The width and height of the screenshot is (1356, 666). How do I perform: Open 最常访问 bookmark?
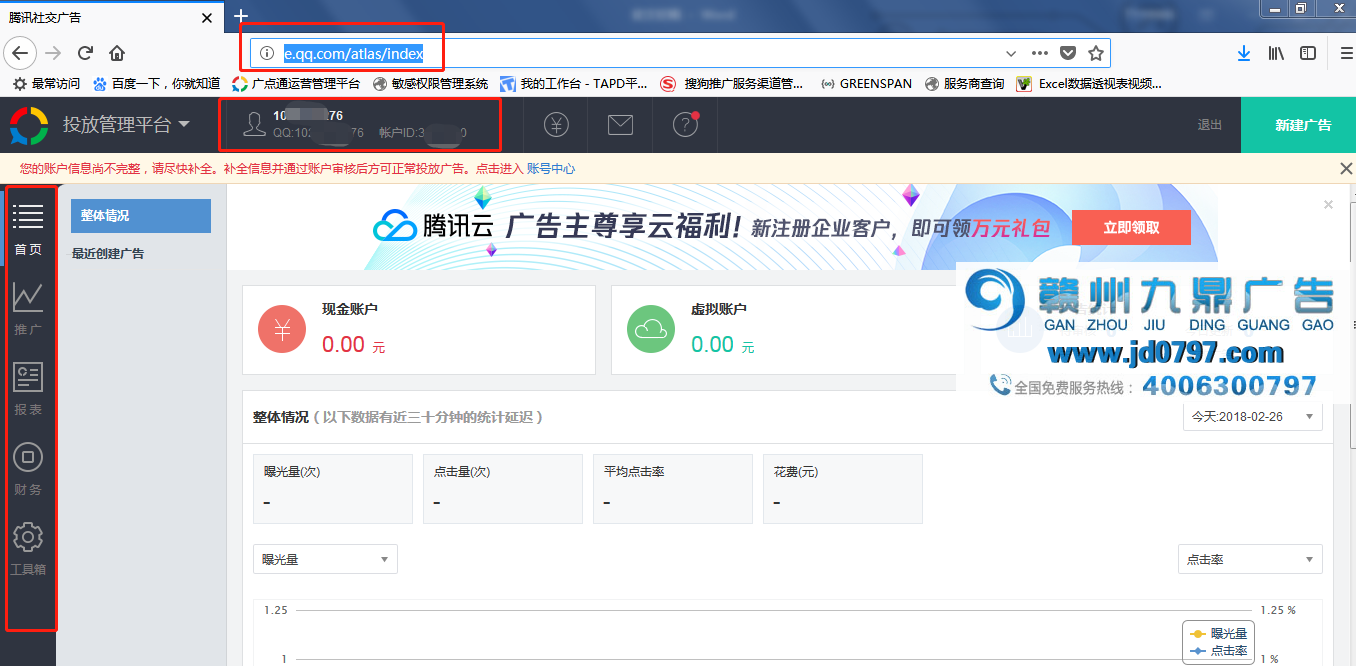[47, 84]
